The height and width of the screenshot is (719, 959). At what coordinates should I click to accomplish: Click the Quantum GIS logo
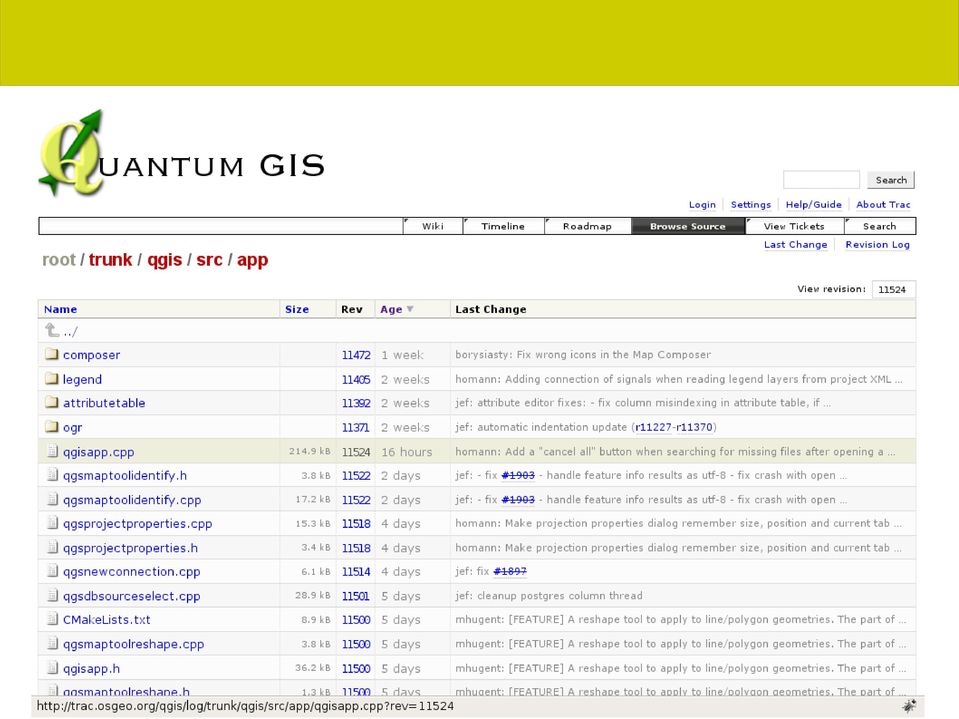(182, 154)
